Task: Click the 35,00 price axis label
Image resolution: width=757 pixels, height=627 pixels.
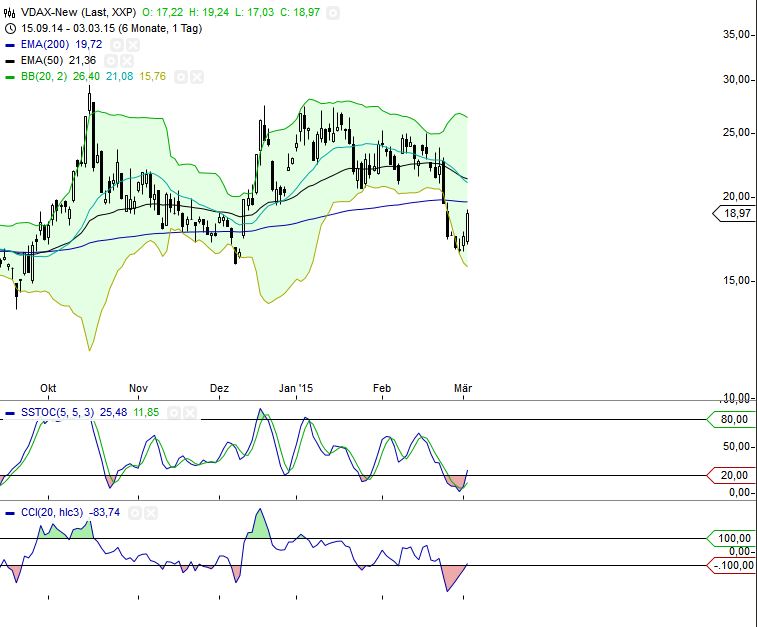Action: click(x=736, y=34)
